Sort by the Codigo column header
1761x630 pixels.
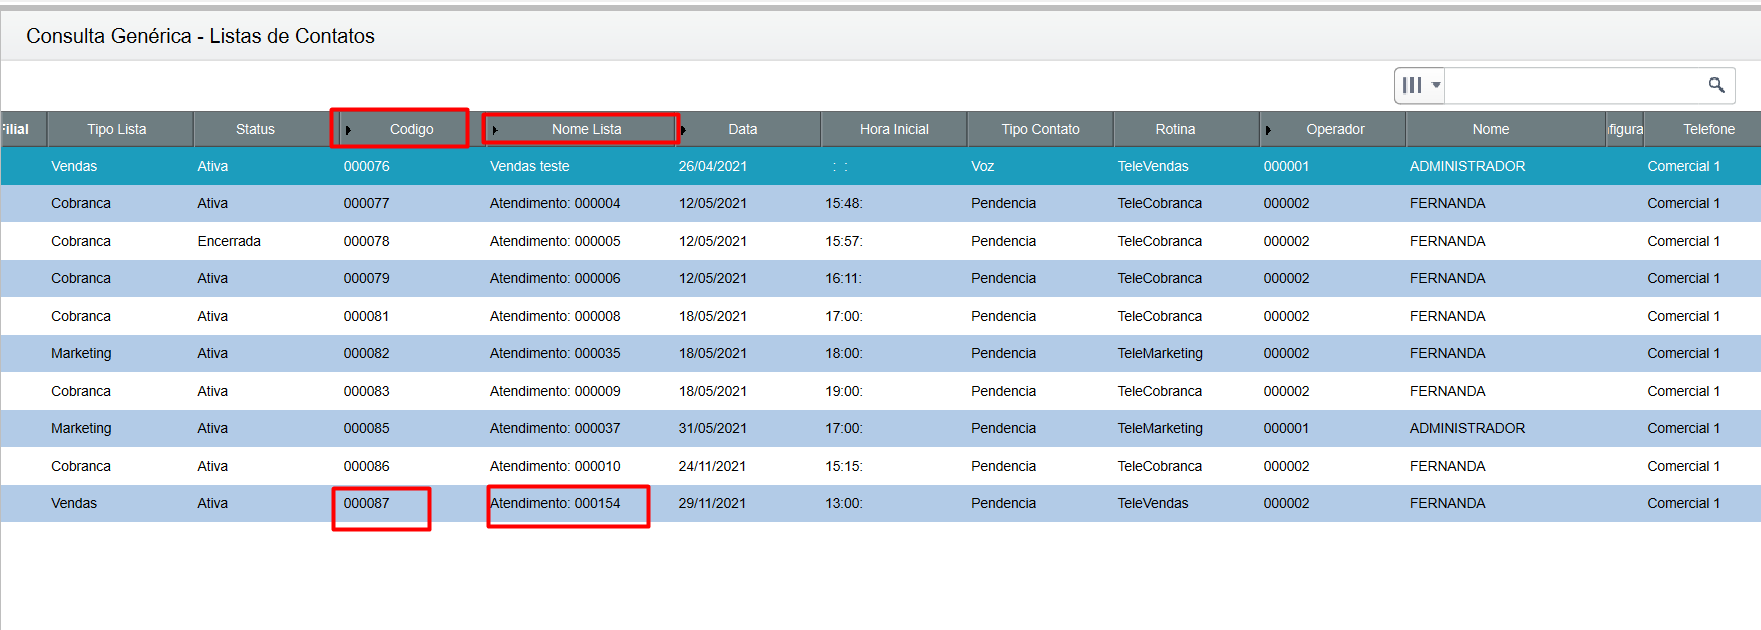click(x=411, y=129)
